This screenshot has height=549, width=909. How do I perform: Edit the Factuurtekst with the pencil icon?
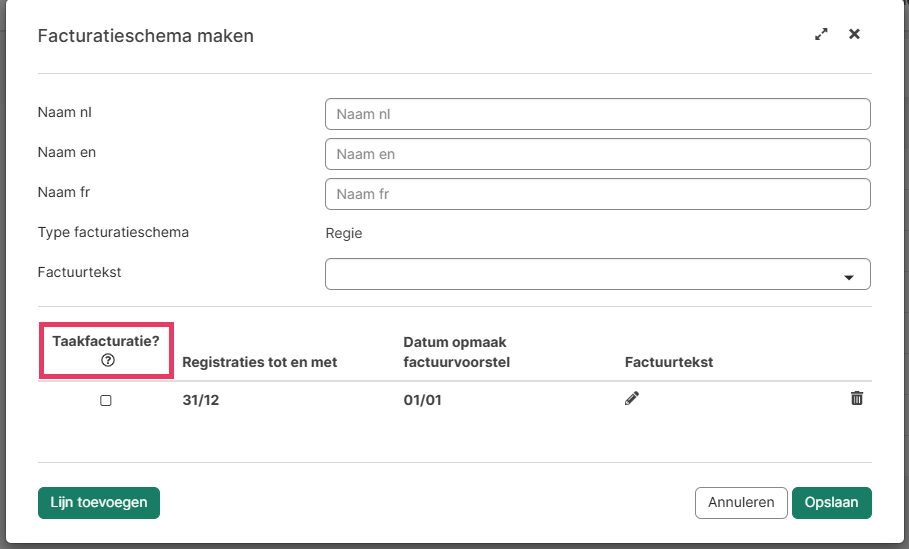click(632, 398)
